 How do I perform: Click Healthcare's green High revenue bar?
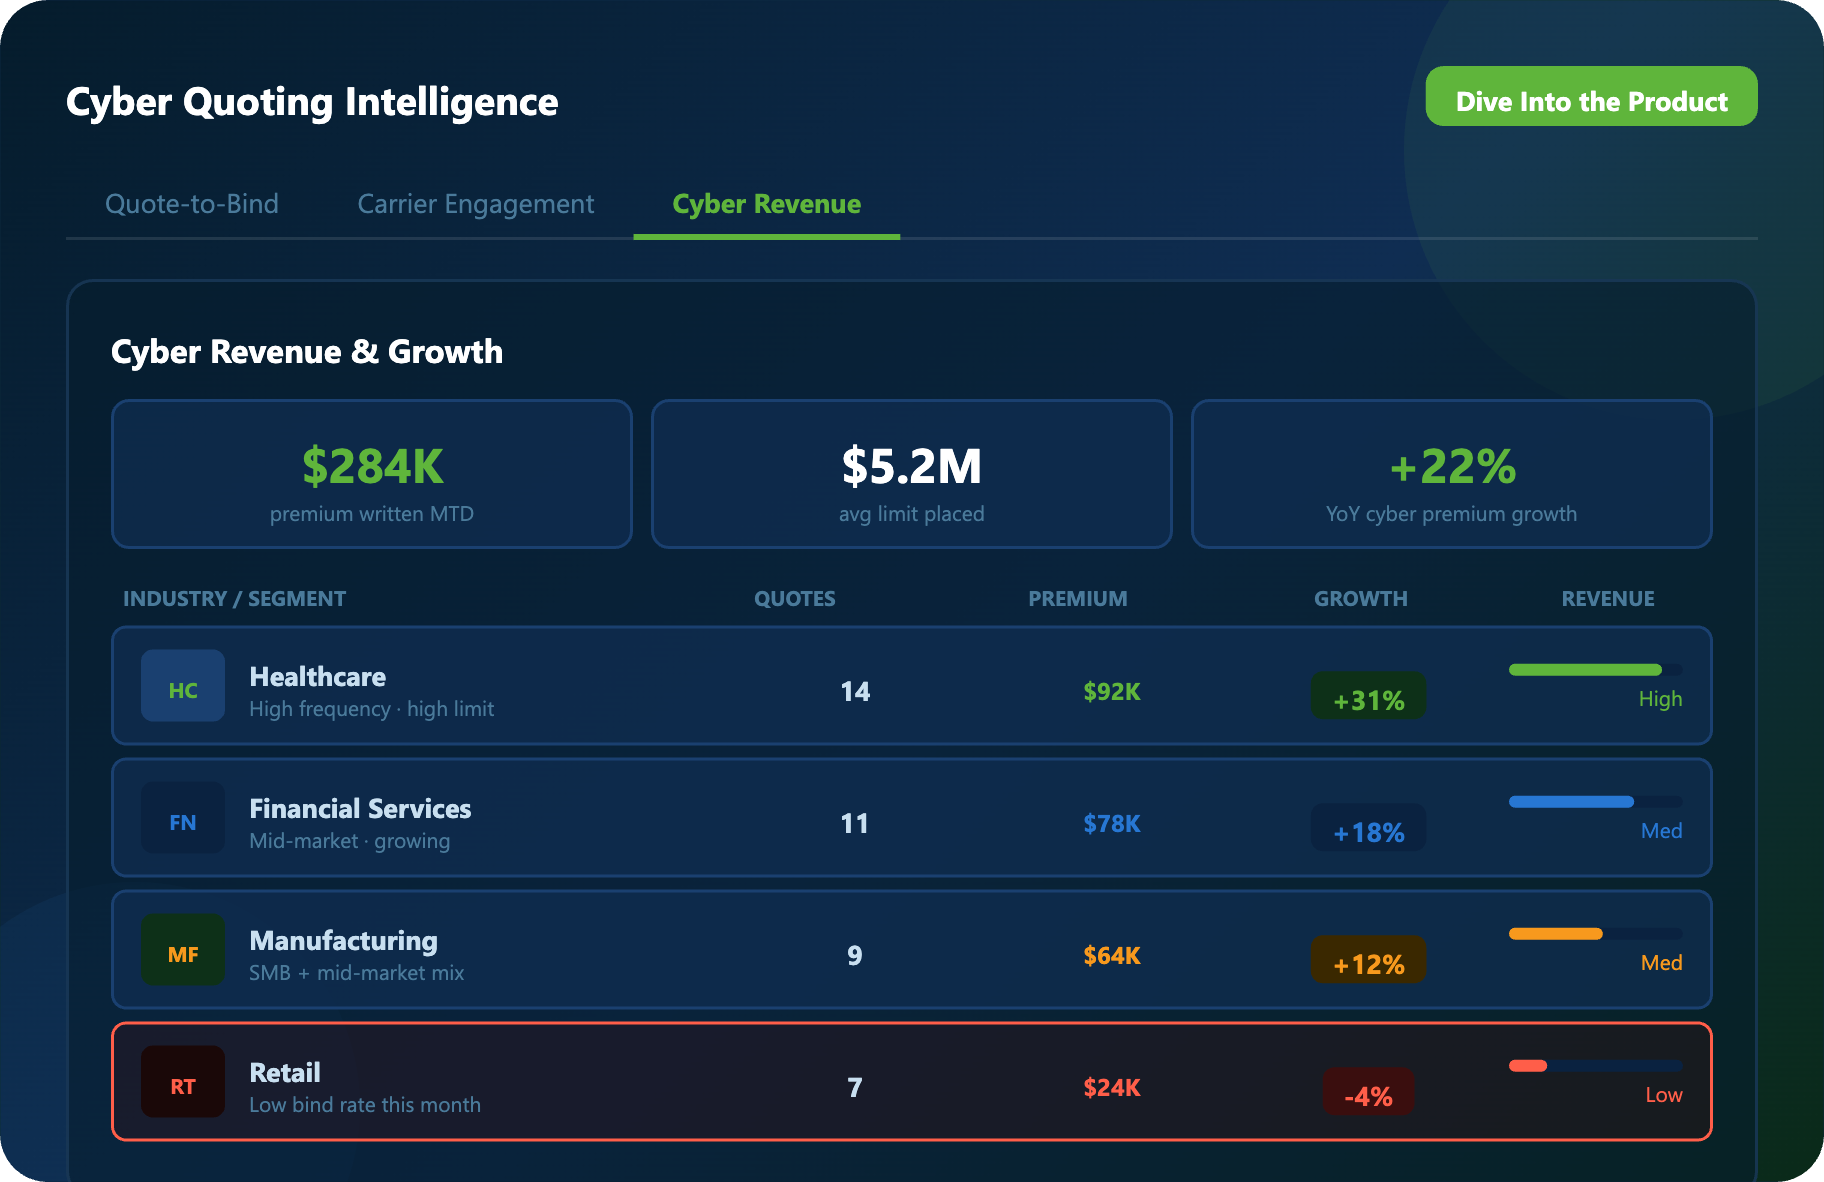[x=1585, y=670]
